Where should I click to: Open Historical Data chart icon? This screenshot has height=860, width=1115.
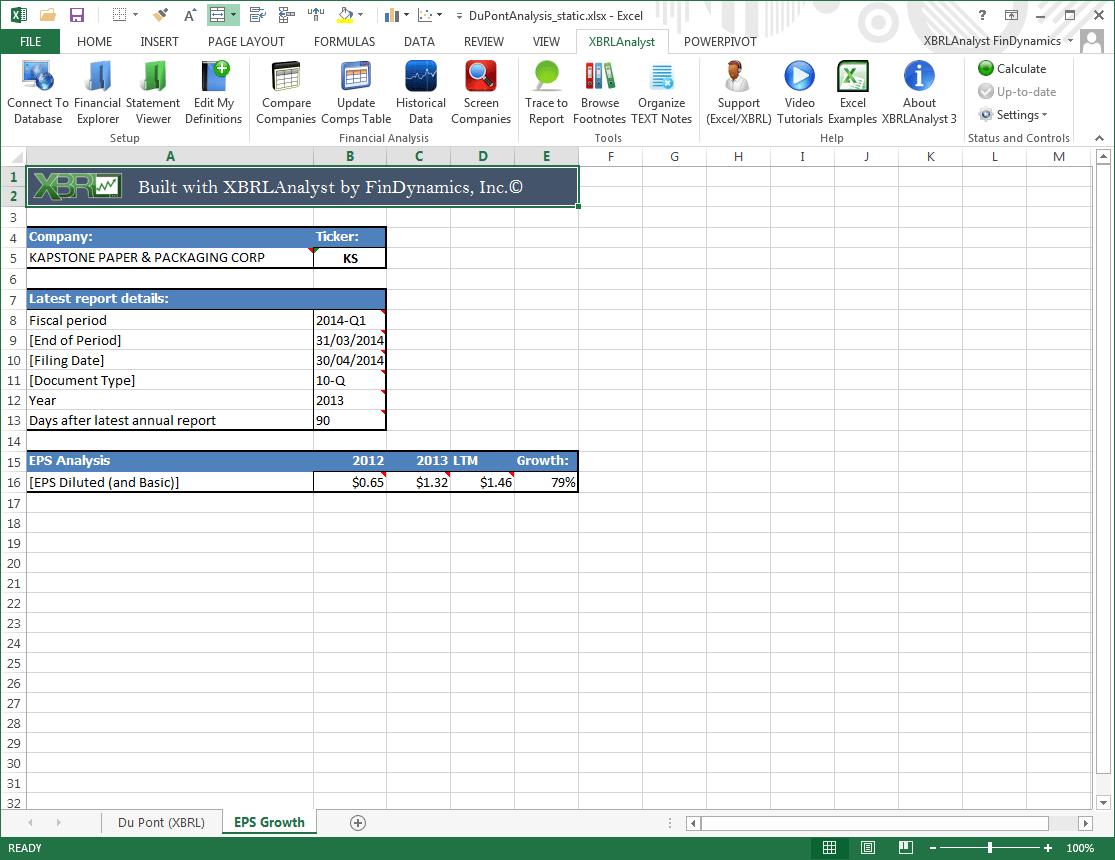click(421, 93)
